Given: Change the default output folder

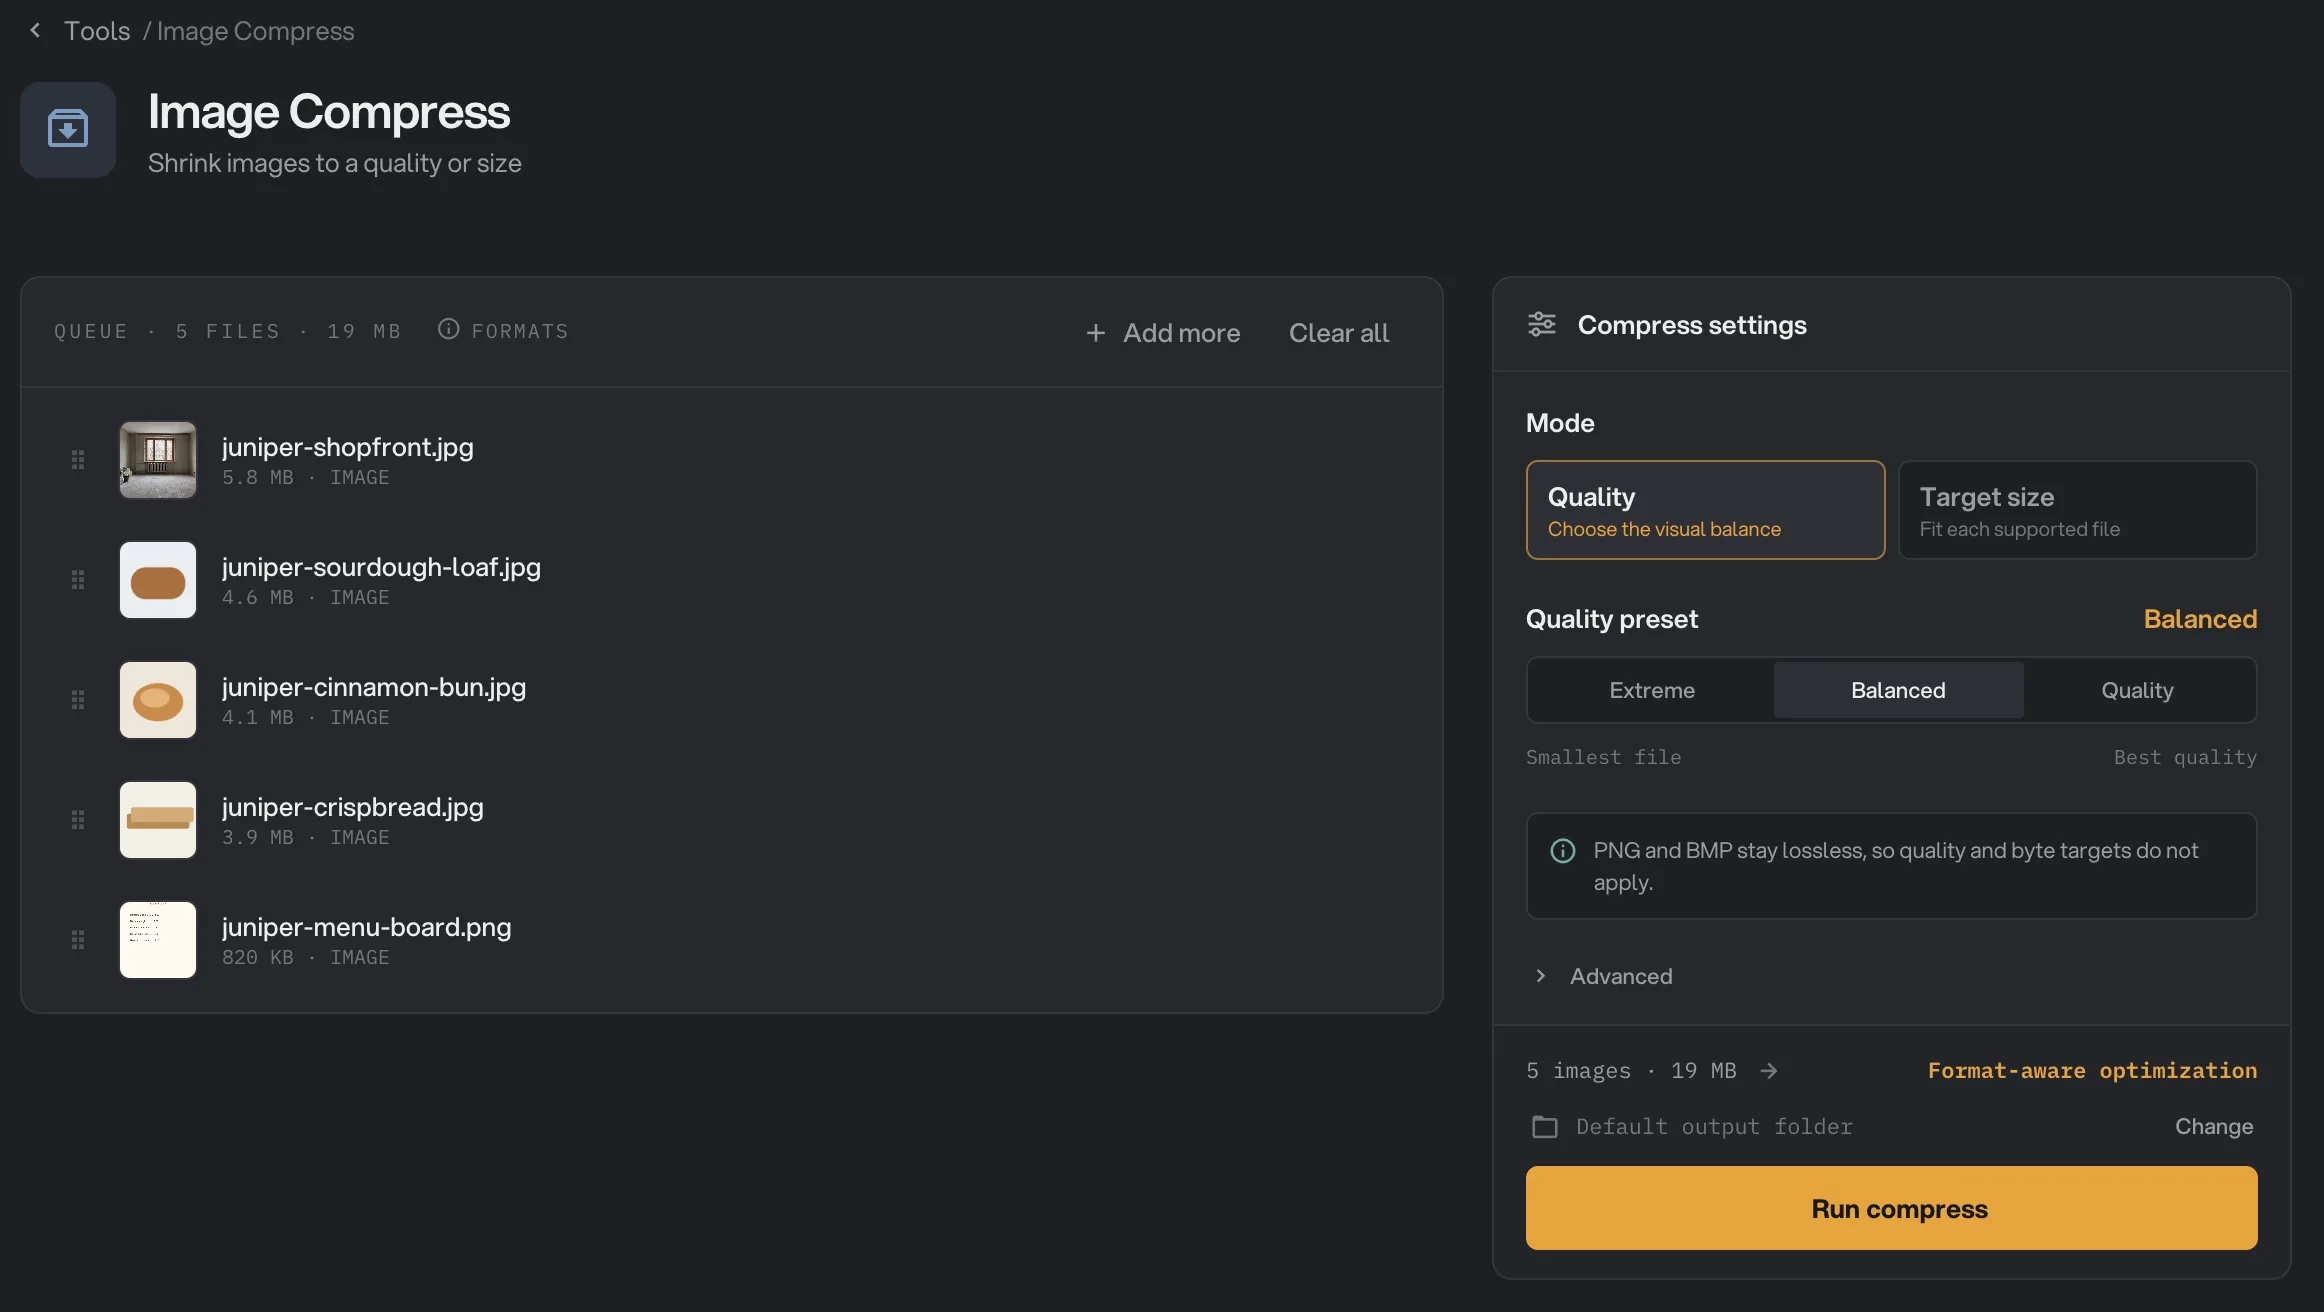Looking at the screenshot, I should (x=2214, y=1127).
